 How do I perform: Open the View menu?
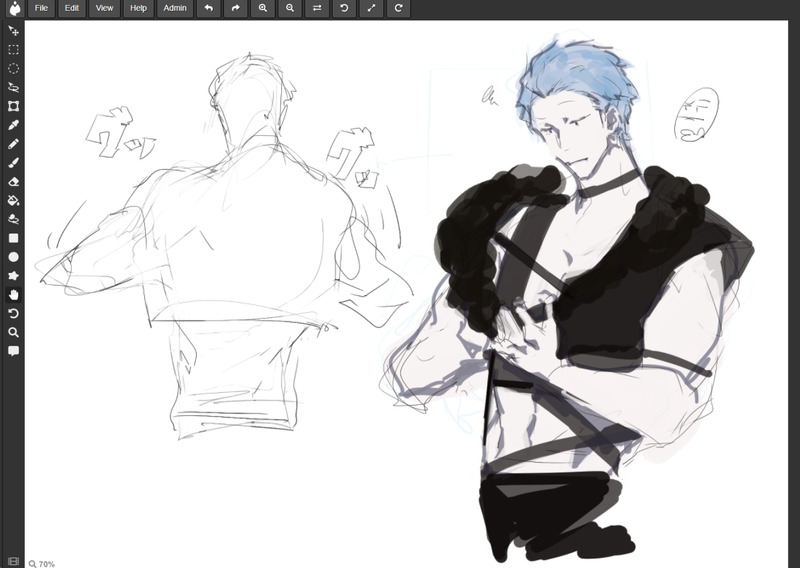point(104,8)
